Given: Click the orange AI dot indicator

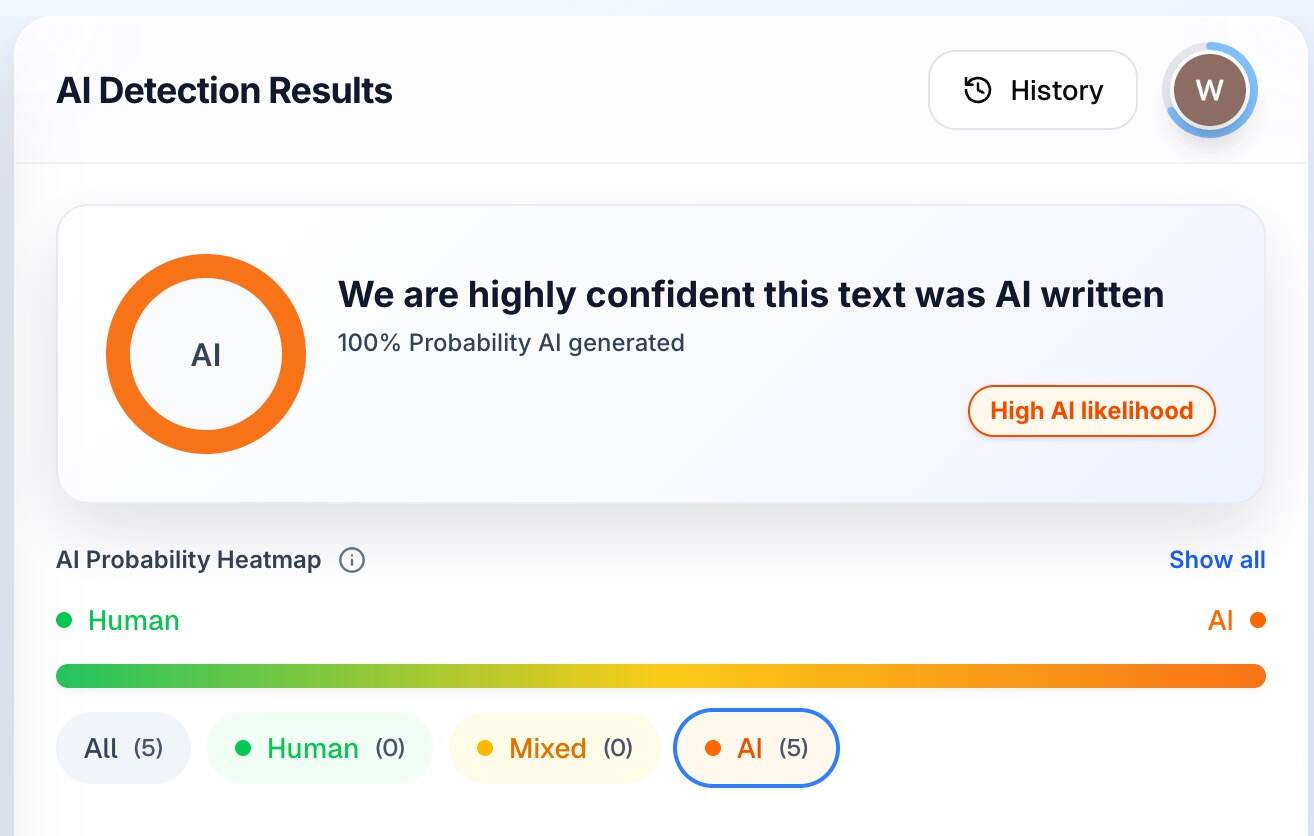Looking at the screenshot, I should coord(1258,620).
